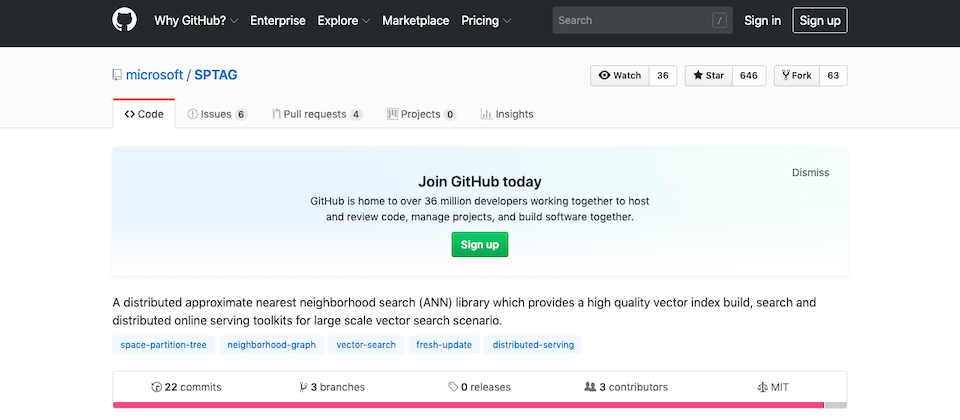Screen dimensions: 960x420
Task: Select the fresh-update topic tag
Action: (444, 345)
